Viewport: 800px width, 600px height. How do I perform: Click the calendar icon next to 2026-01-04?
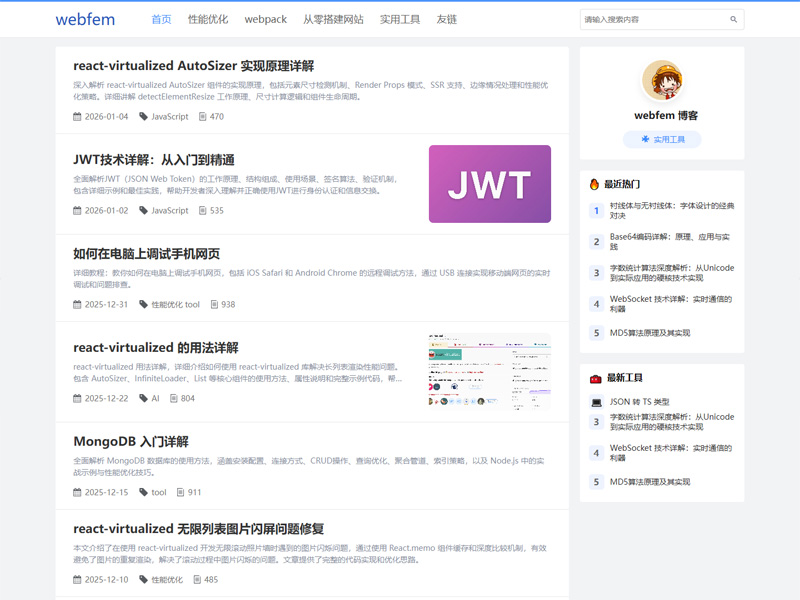[76, 116]
